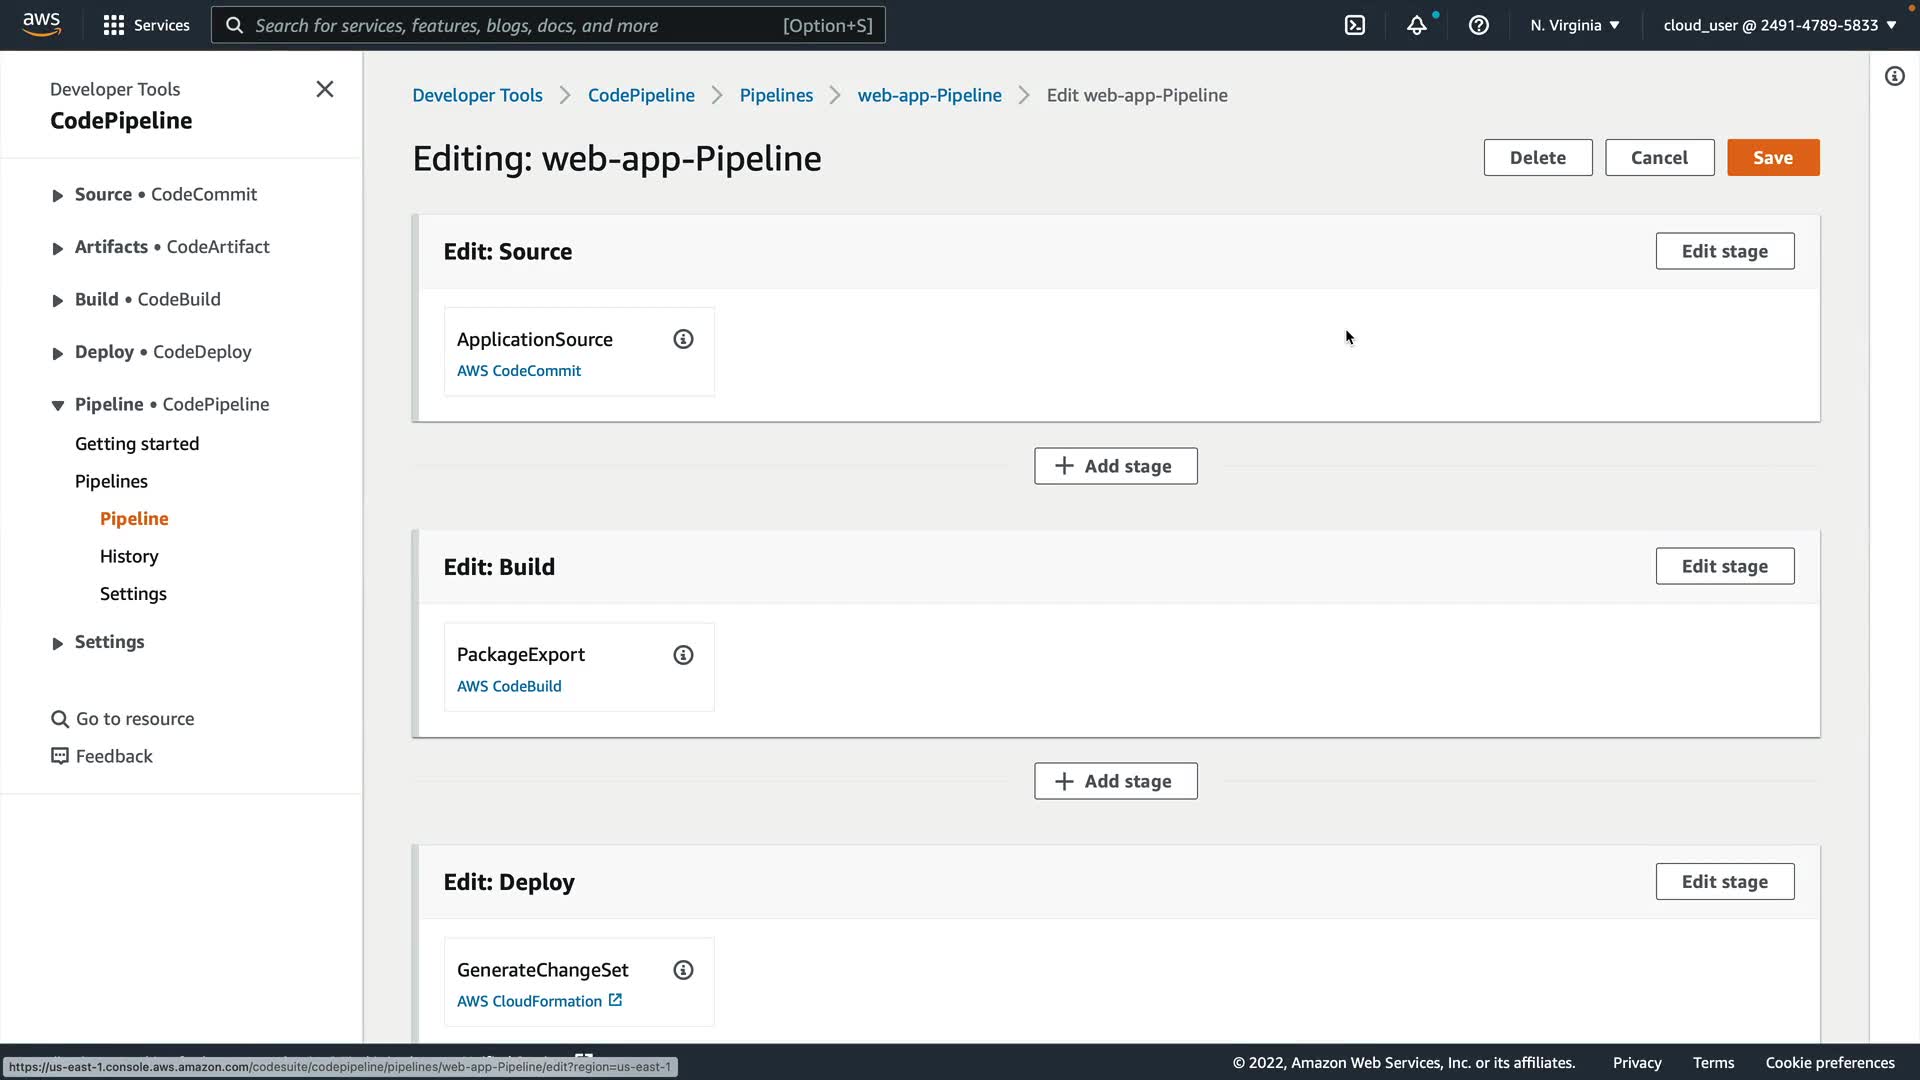Viewport: 1920px width, 1080px height.
Task: Open info panel icon at top right
Action: [1895, 76]
